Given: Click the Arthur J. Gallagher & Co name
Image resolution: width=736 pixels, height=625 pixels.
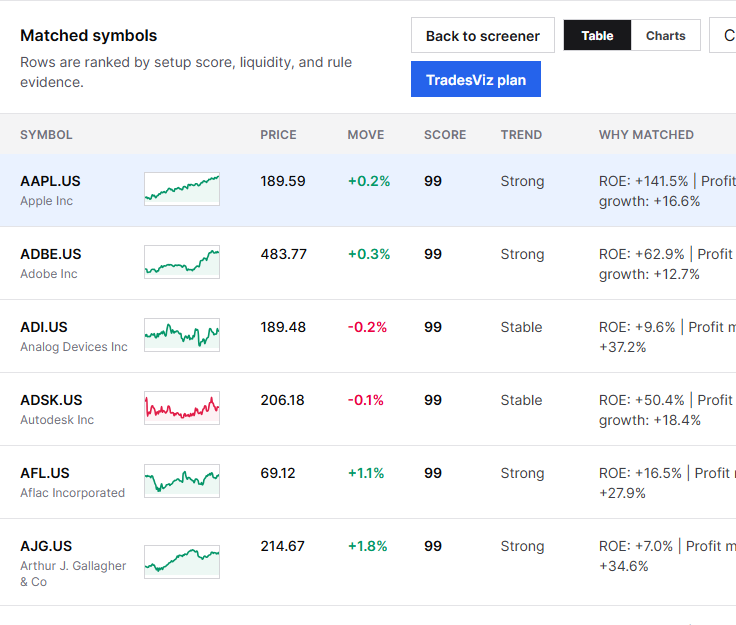Looking at the screenshot, I should point(73,573).
